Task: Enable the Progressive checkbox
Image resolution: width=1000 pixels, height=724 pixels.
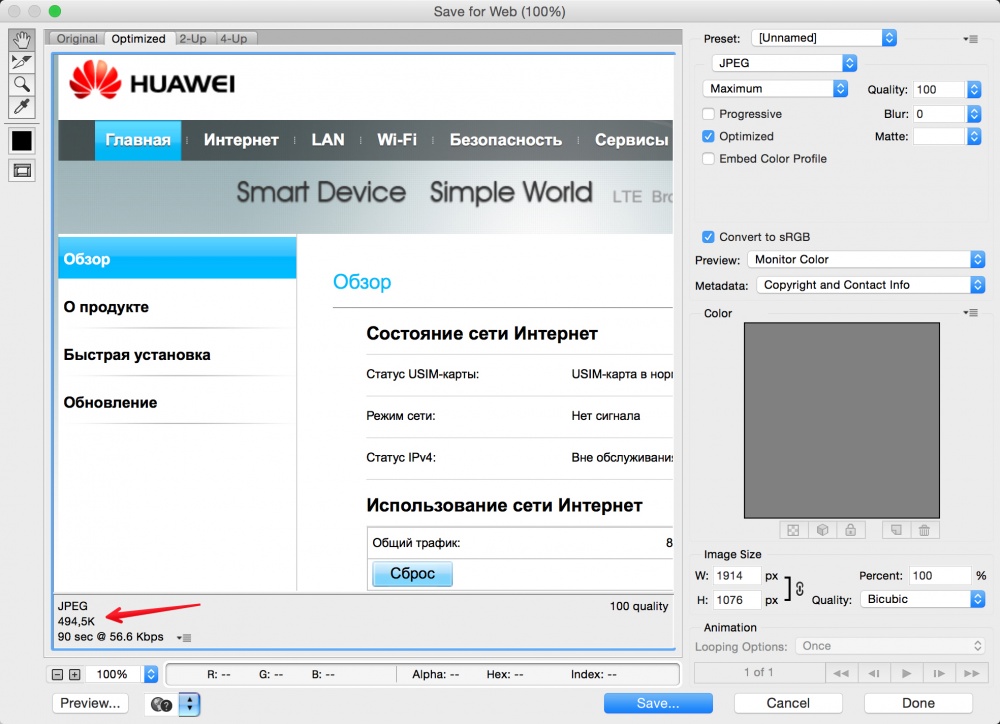Action: click(x=708, y=114)
